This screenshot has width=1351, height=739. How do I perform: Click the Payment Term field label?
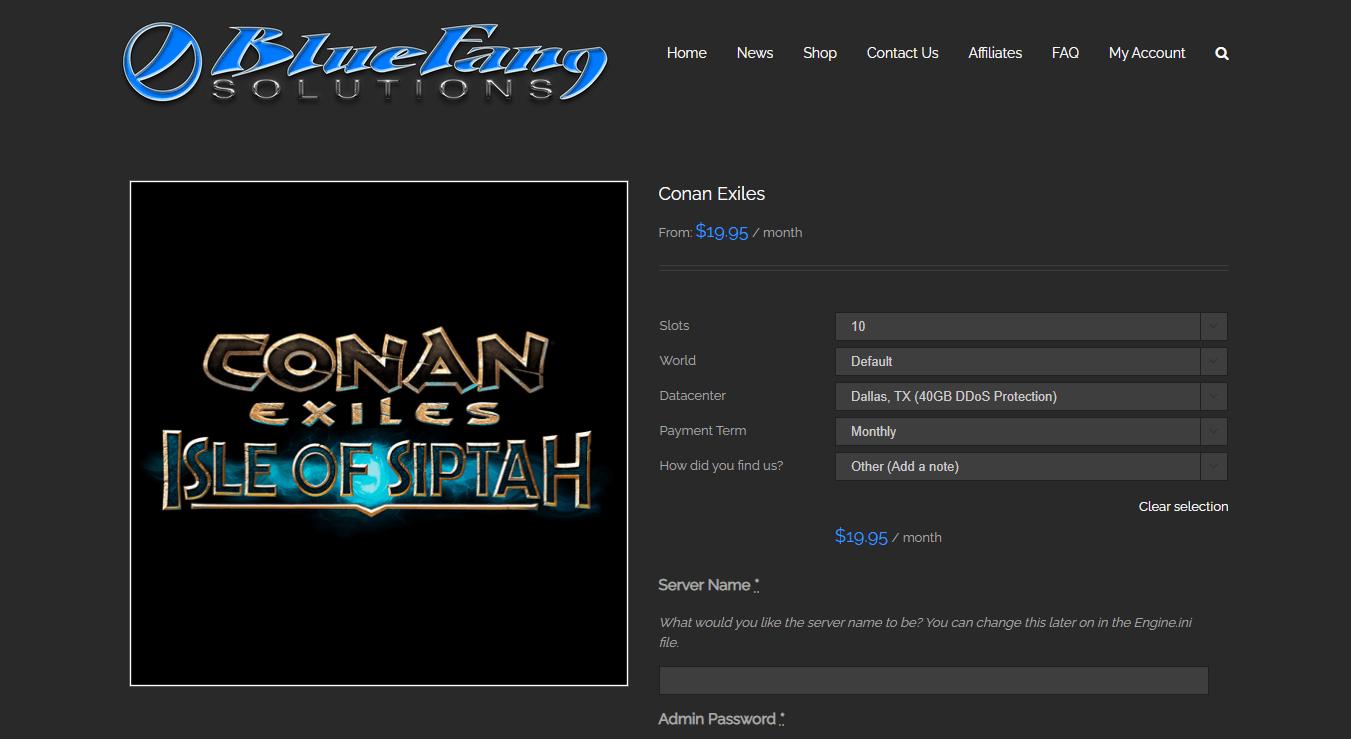[702, 431]
